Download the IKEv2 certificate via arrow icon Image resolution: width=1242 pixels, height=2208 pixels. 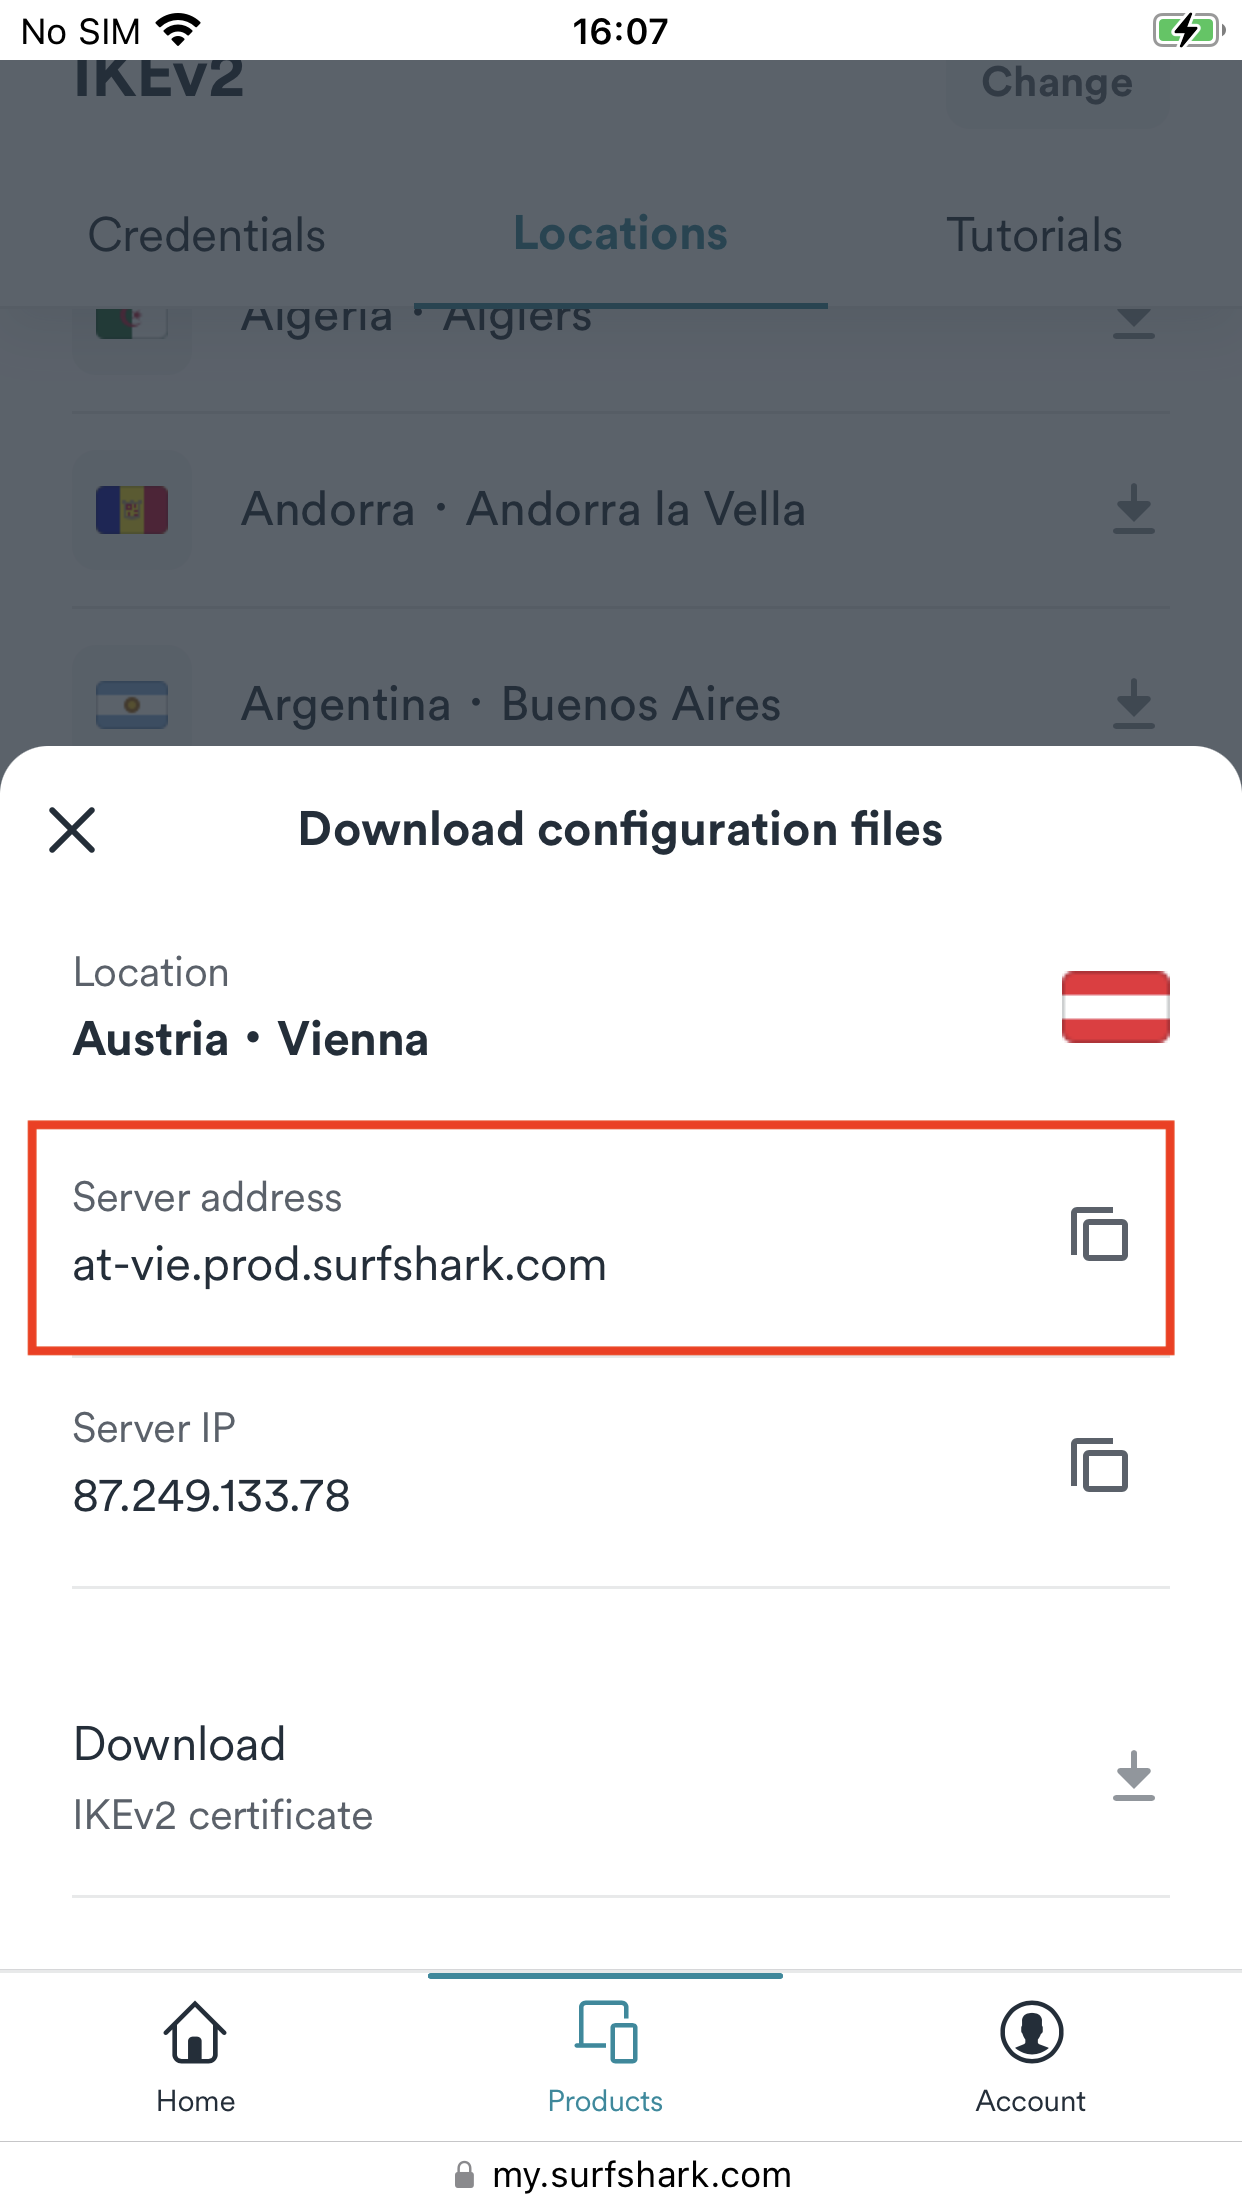tap(1133, 1776)
